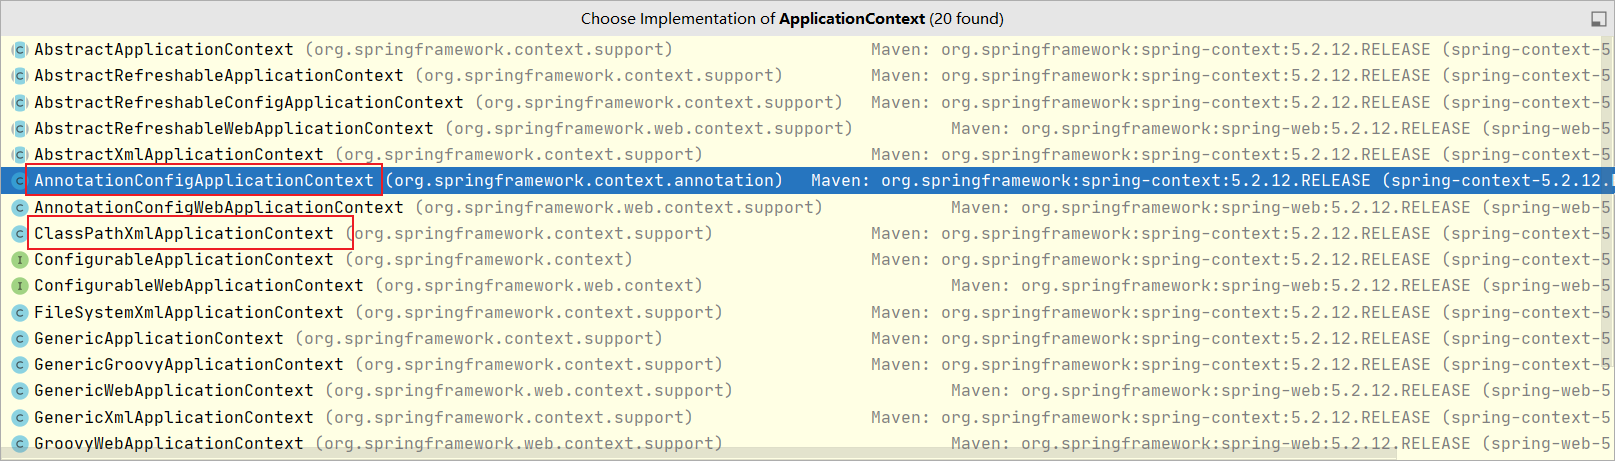Viewport: 1615px width, 461px height.
Task: Click the class icon beside AbstractApplicationContext
Action: (x=19, y=50)
